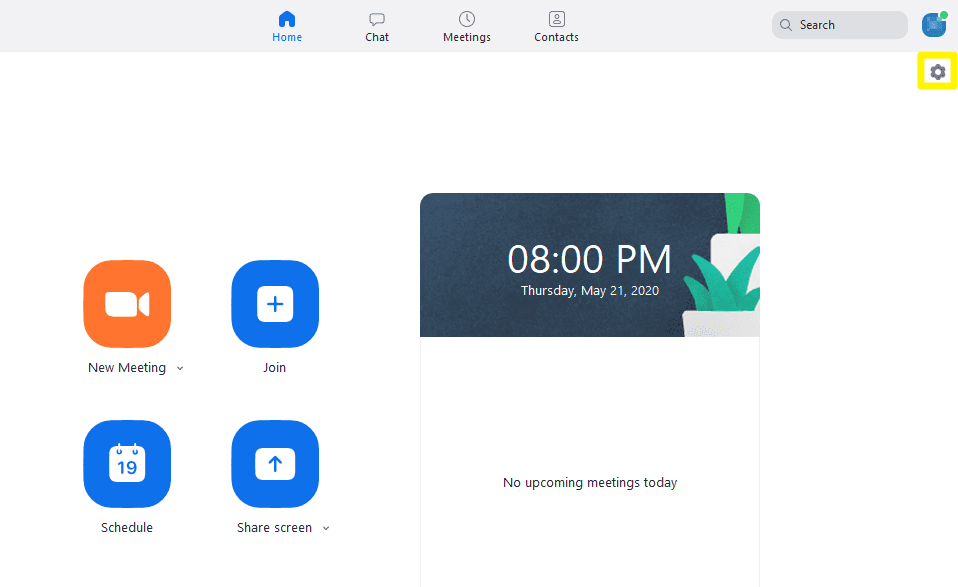
Task: Click the Join button label
Action: click(x=274, y=367)
